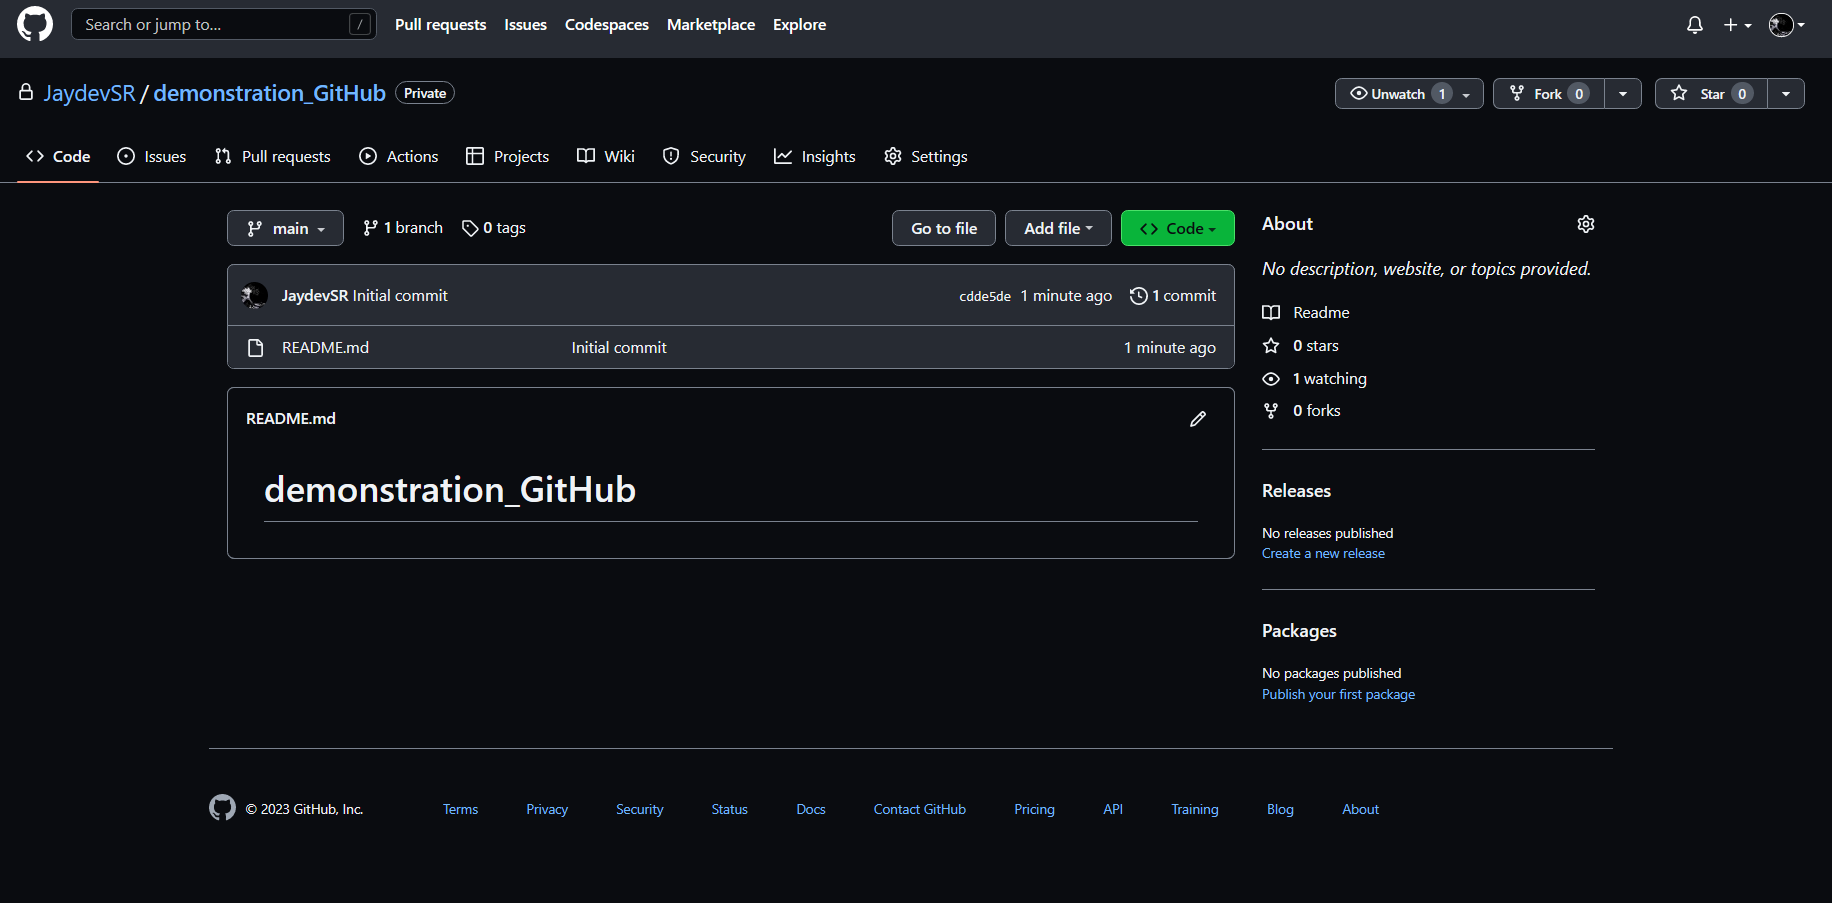
Task: Switch to the Projects tab
Action: click(508, 156)
